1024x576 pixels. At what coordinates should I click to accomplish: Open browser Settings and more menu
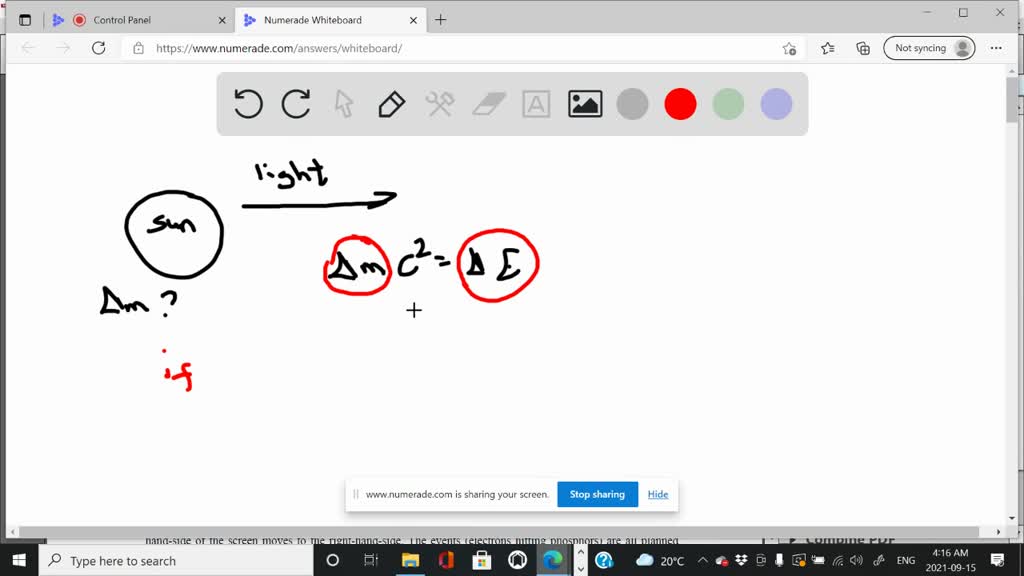(x=996, y=48)
